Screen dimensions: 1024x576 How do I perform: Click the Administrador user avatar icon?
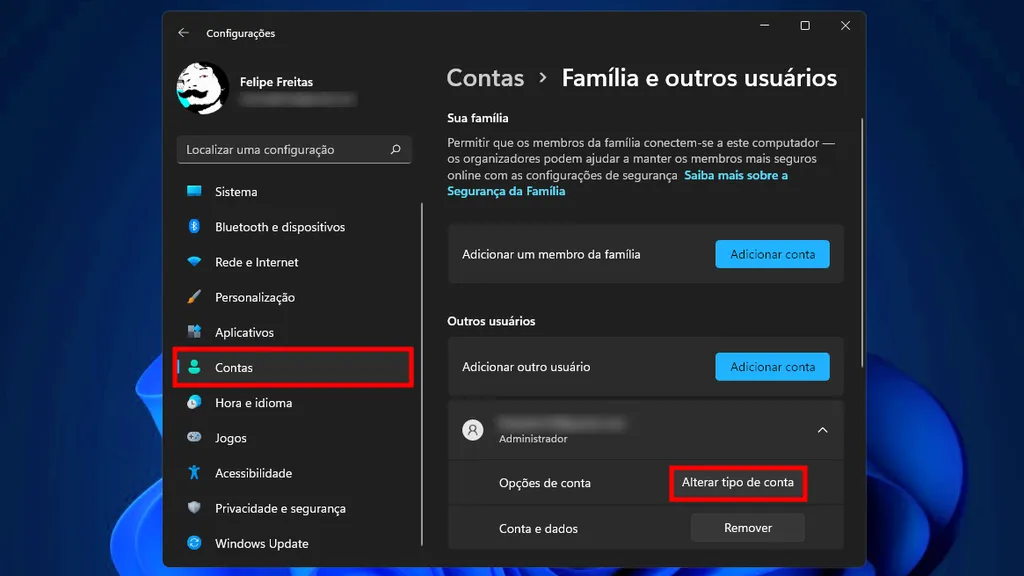(x=473, y=430)
